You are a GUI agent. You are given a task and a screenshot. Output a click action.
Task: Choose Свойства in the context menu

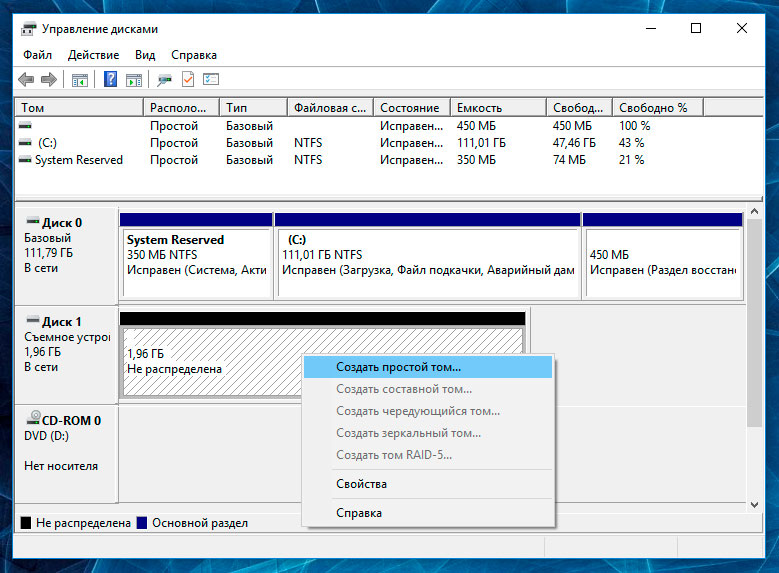[x=428, y=484]
